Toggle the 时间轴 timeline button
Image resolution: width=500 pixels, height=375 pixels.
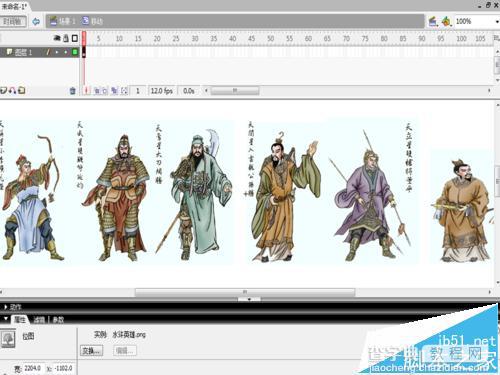pos(13,22)
